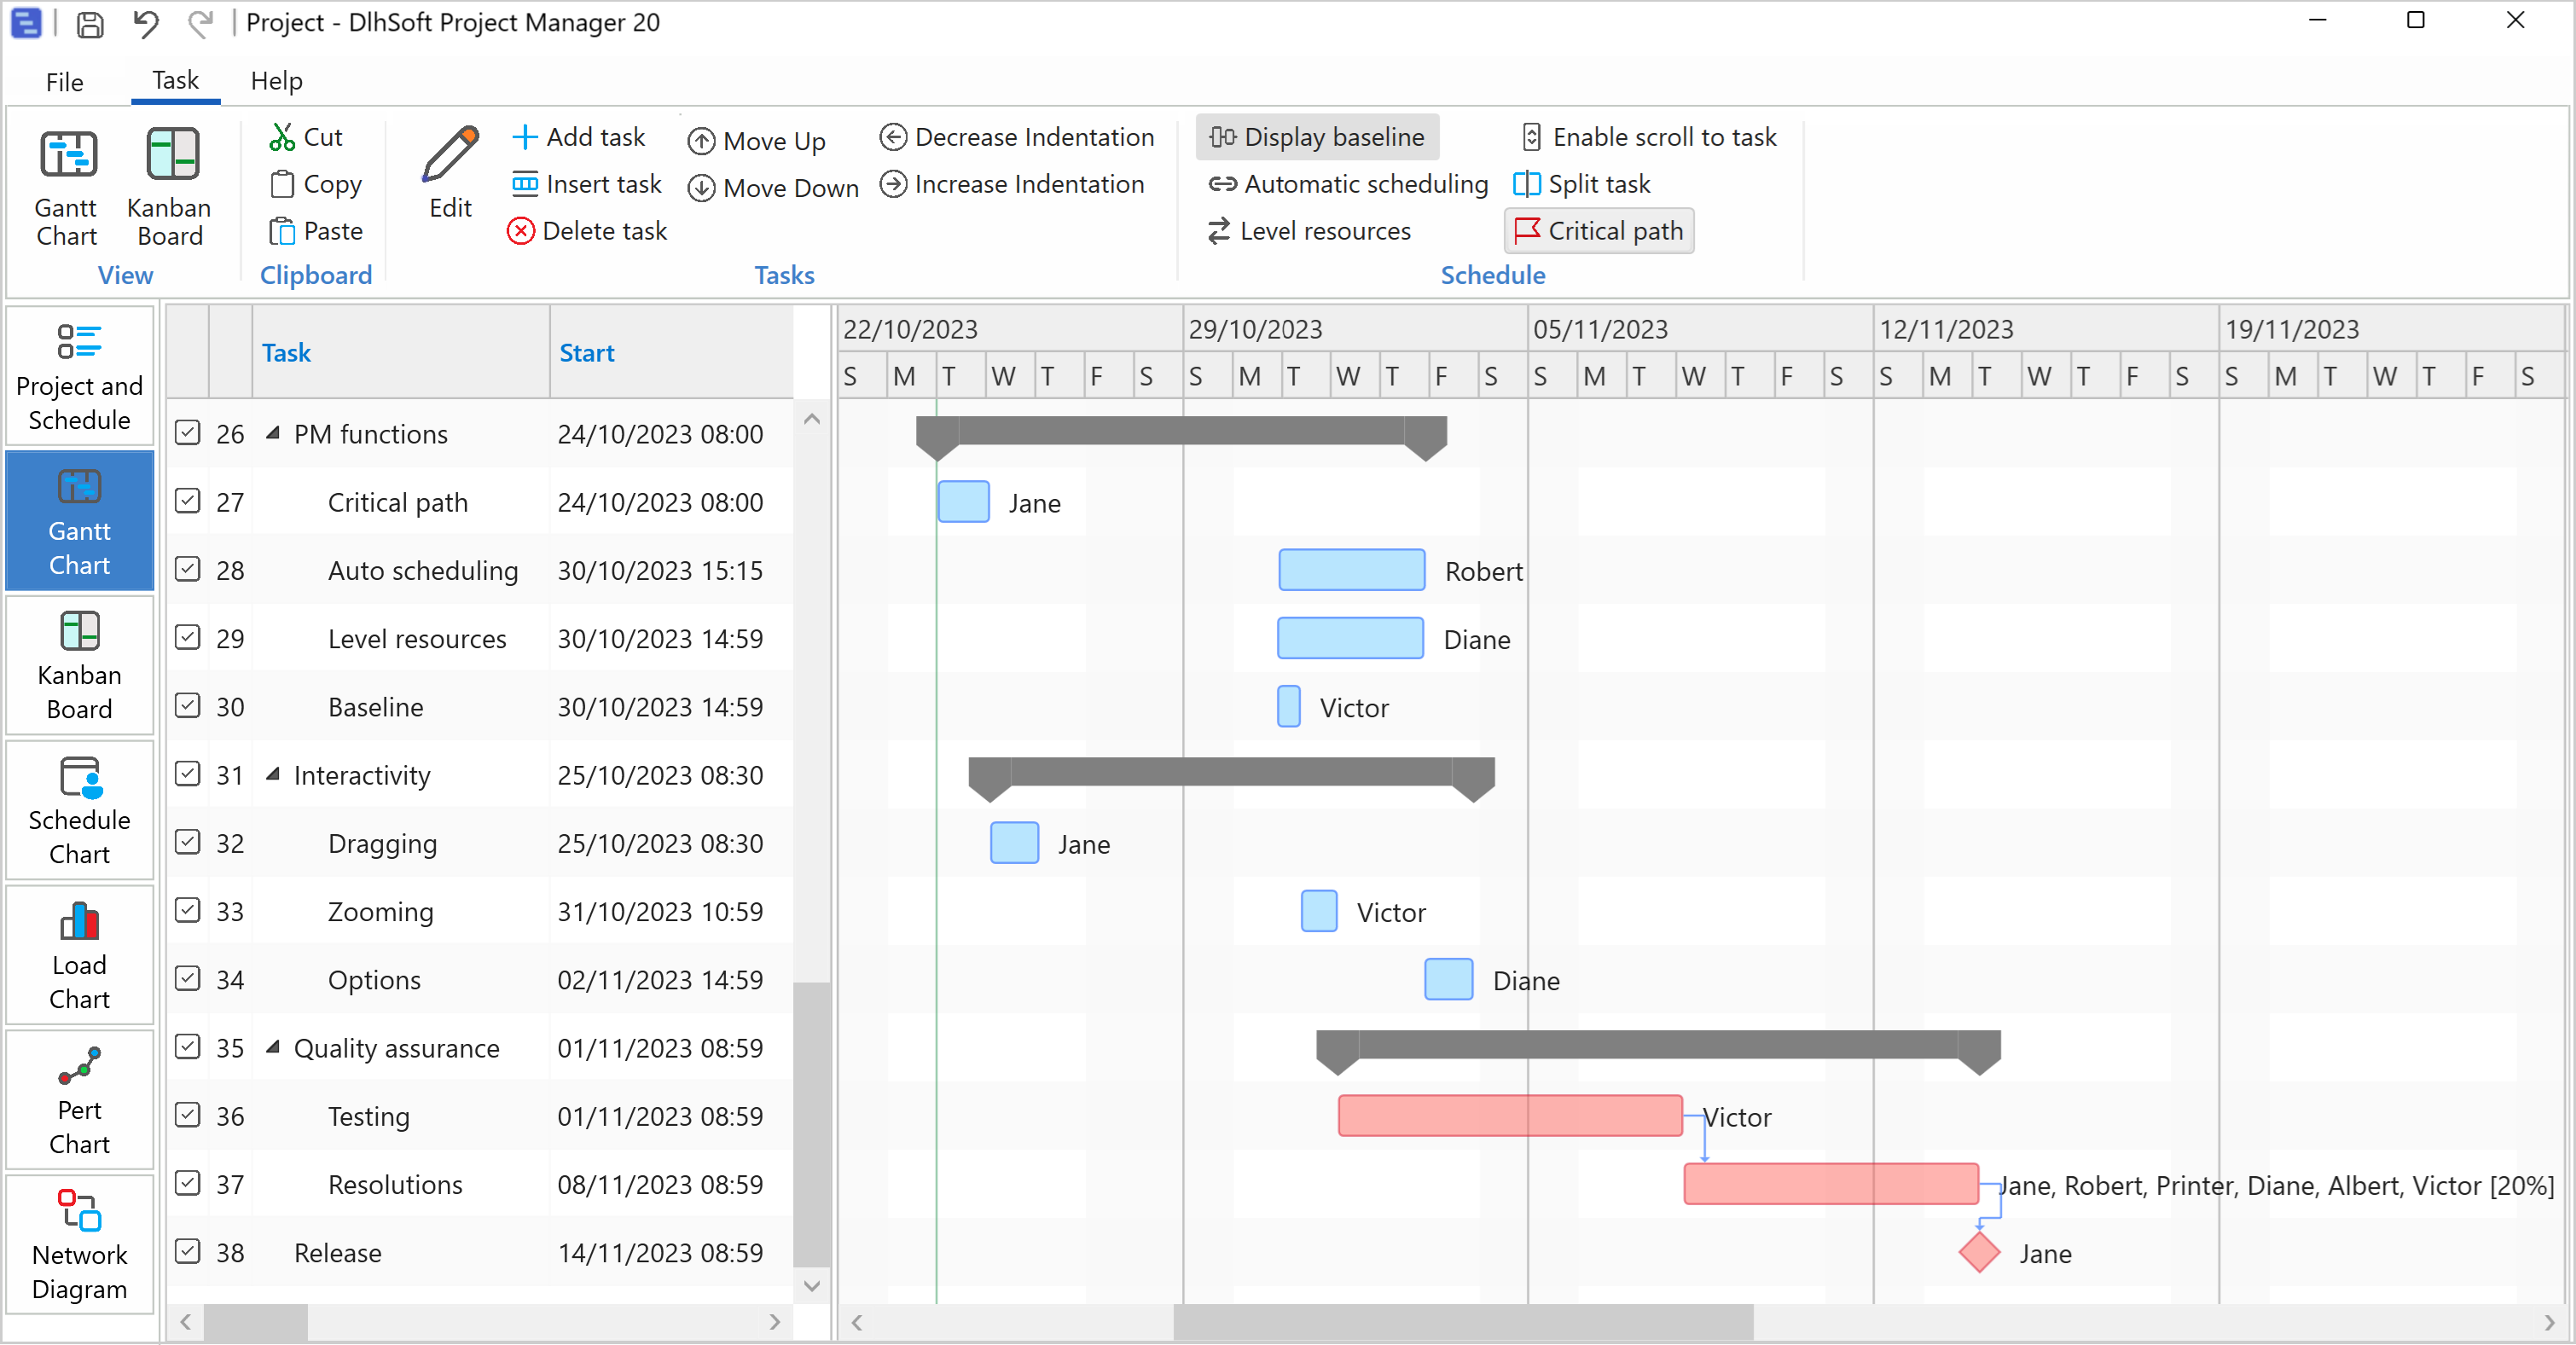Uncheck the Testing task checkbox
This screenshot has height=1345, width=2576.
tap(188, 1116)
